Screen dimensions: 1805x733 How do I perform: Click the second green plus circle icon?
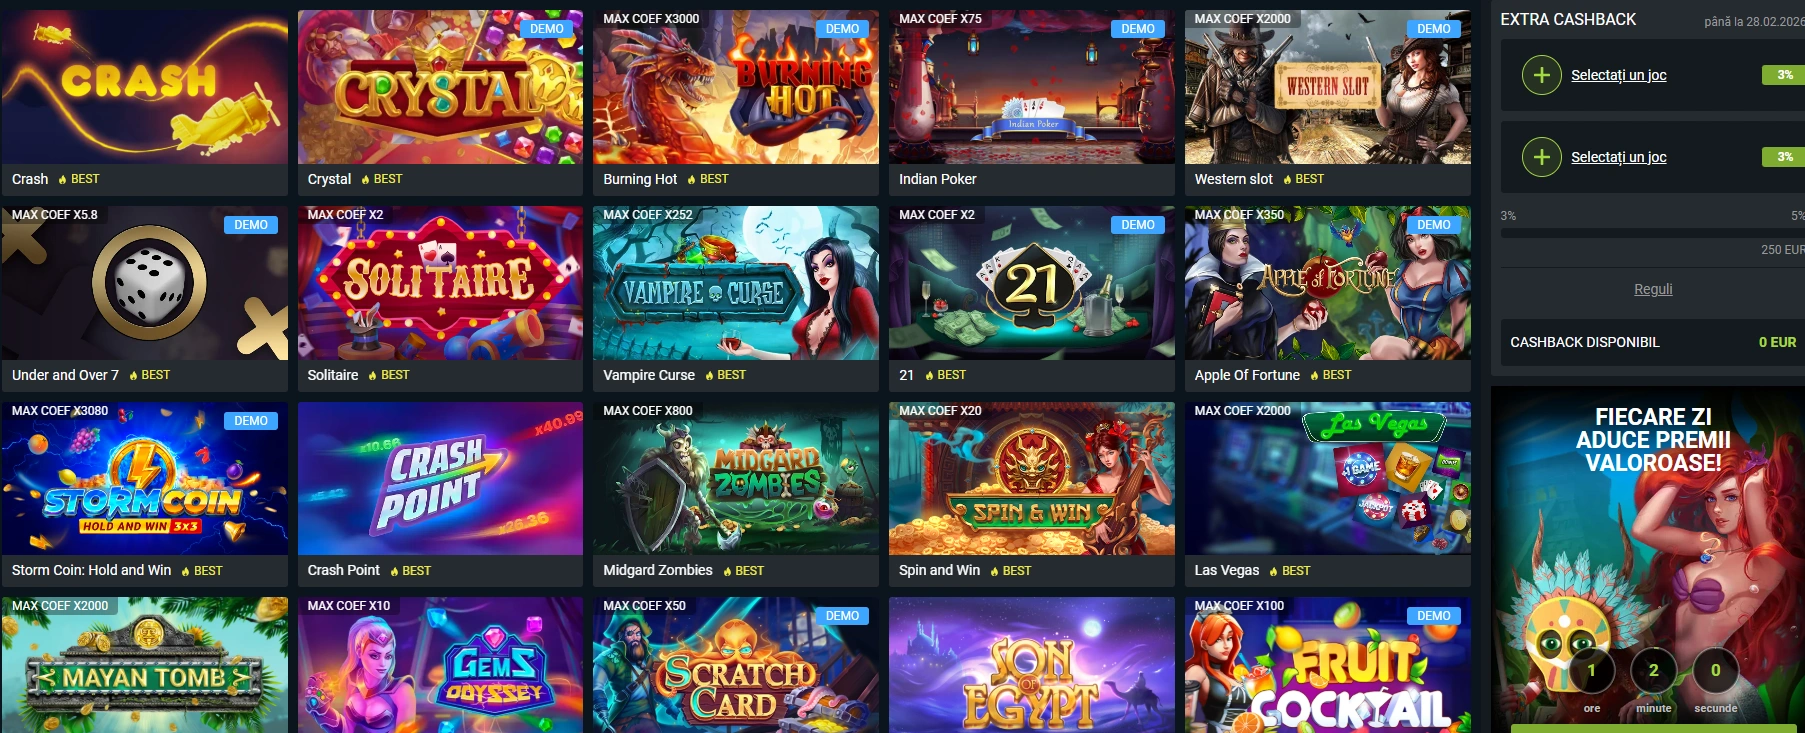click(x=1541, y=157)
